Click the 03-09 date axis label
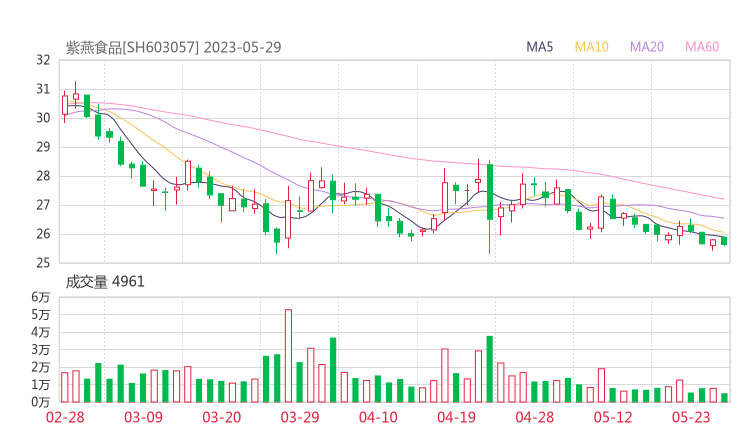Viewport: 740px width, 440px height. pos(143,417)
